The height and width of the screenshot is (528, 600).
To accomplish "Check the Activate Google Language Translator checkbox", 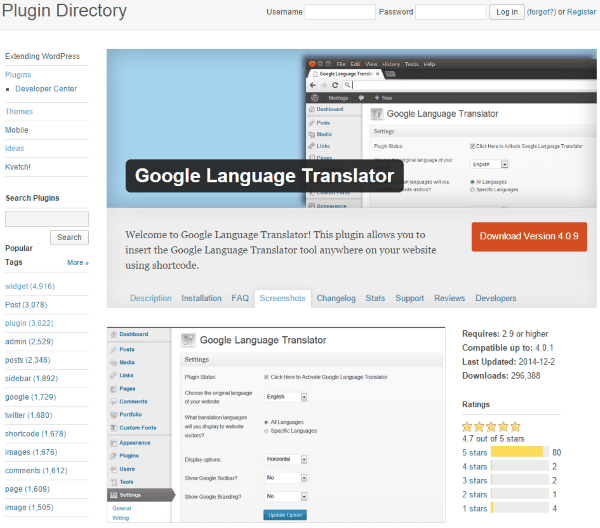I will pos(266,377).
